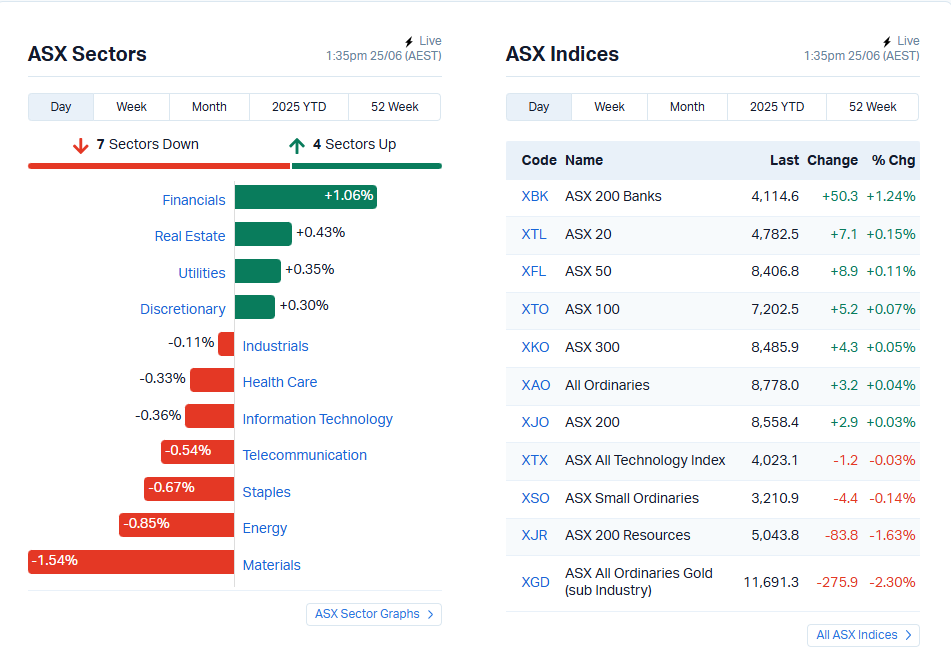The width and height of the screenshot is (951, 670).
Task: Show 2025 YTD in ASX Indices
Action: (x=777, y=107)
